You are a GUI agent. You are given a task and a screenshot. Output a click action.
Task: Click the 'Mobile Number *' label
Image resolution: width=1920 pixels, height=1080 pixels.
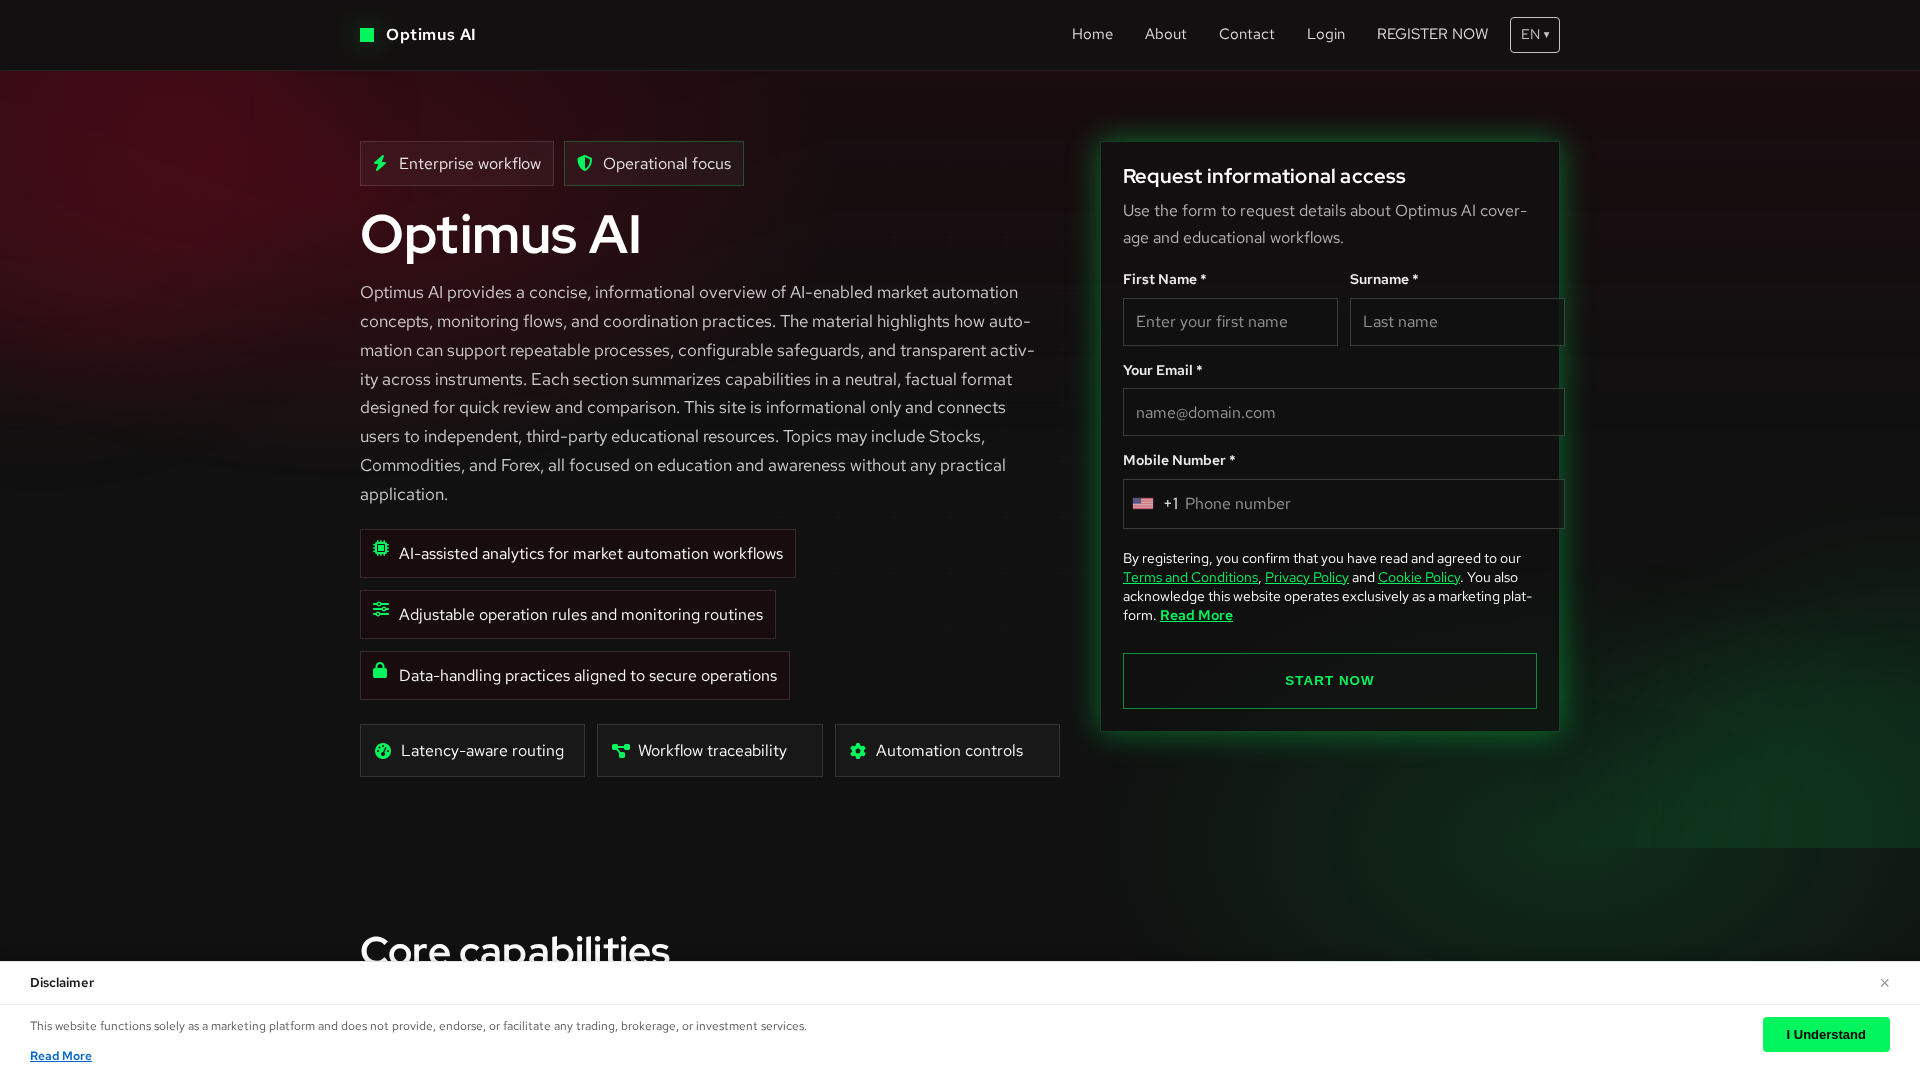tap(1179, 460)
